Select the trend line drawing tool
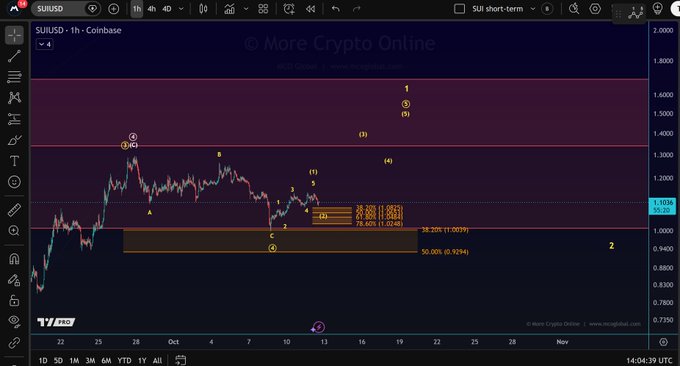 click(x=14, y=56)
